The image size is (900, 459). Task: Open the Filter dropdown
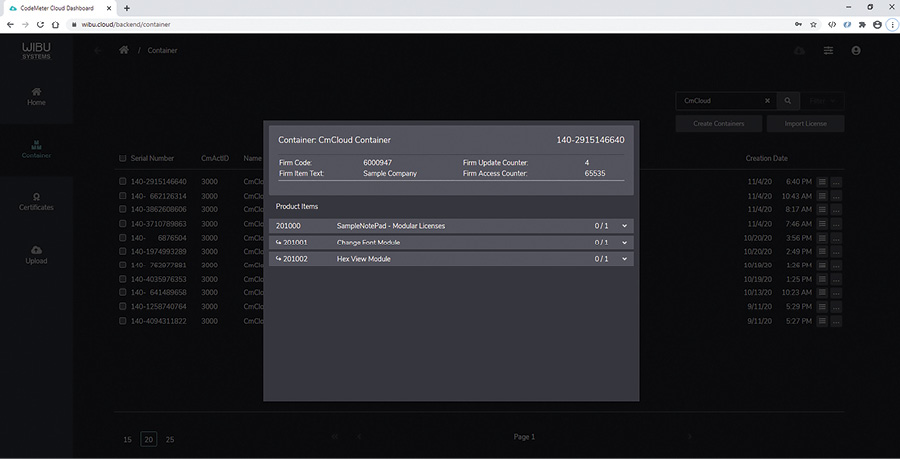tap(823, 100)
